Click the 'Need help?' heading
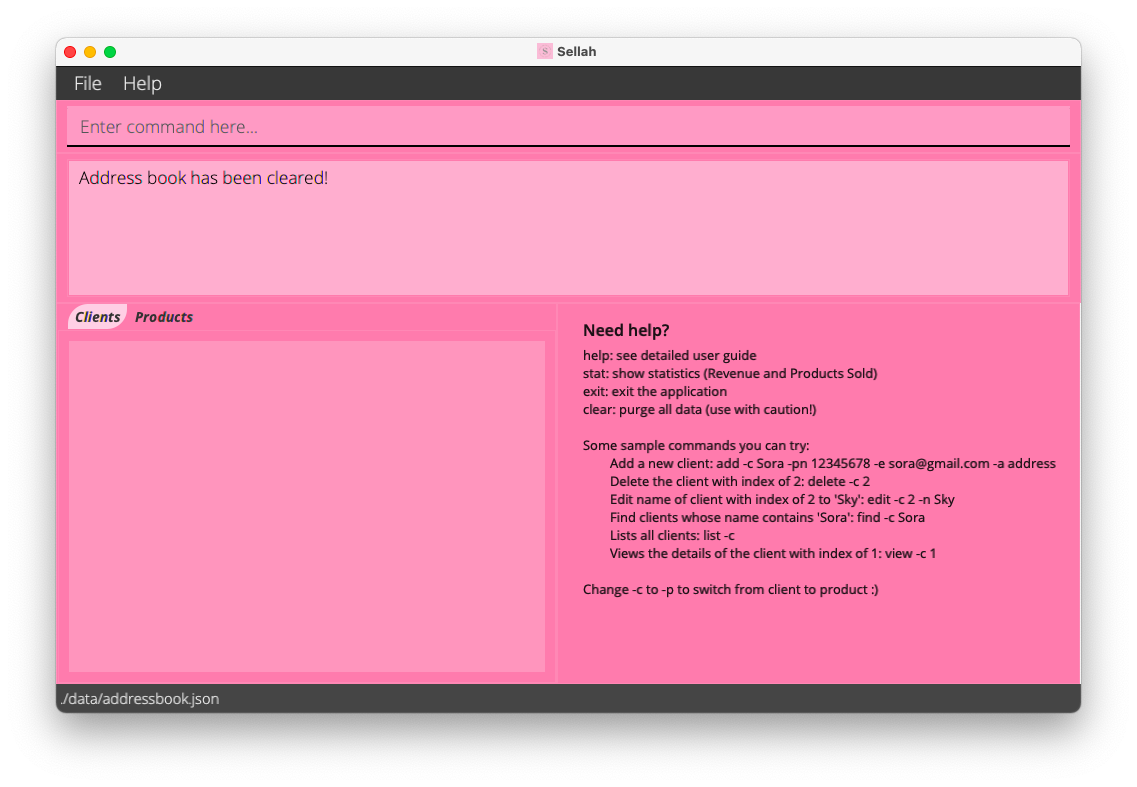 (x=626, y=331)
